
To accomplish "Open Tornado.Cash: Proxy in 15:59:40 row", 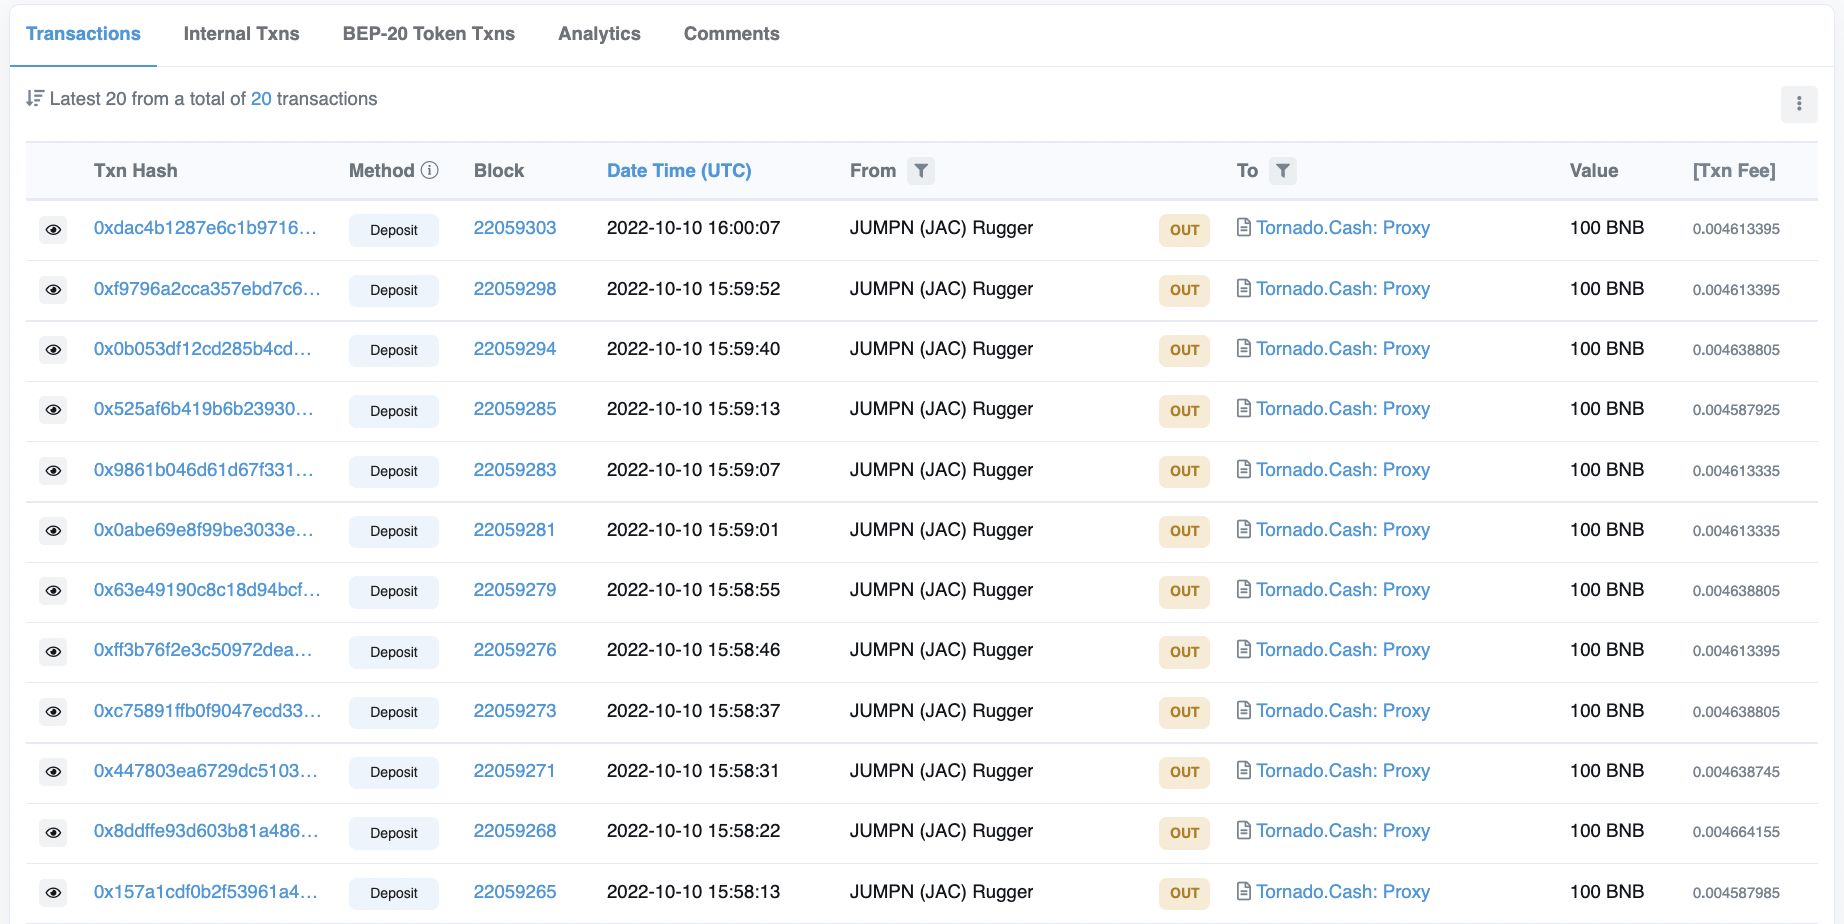I will click(x=1343, y=349).
